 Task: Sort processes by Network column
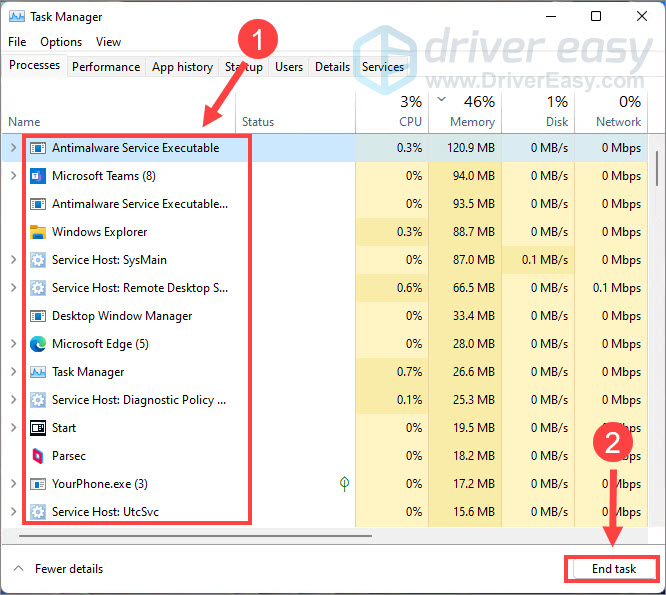(611, 112)
